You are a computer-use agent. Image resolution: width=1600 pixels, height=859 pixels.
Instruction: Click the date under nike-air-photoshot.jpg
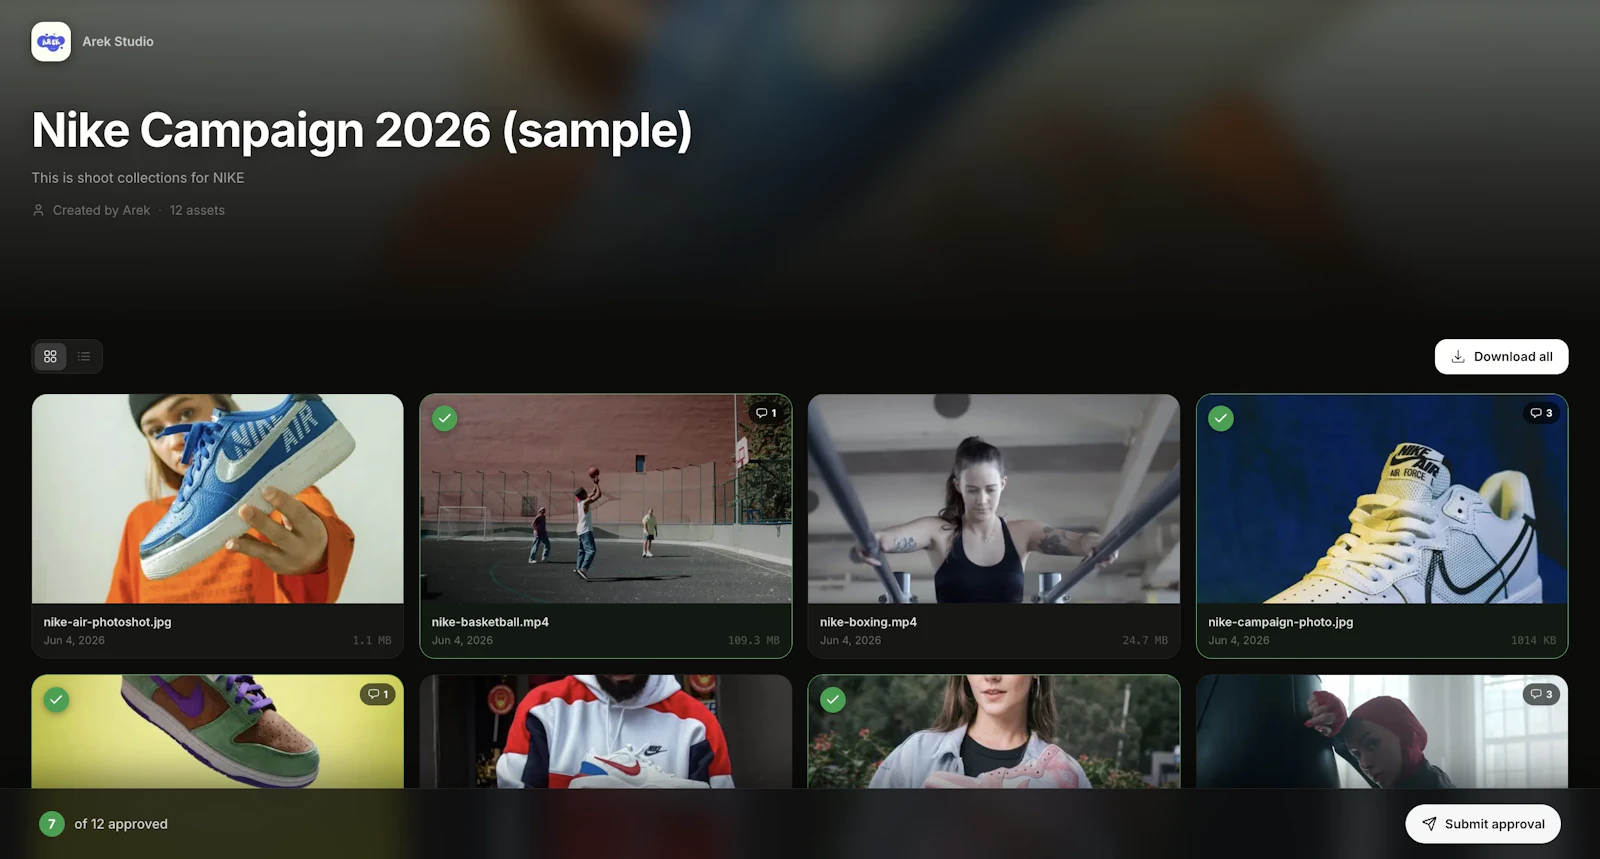click(74, 641)
